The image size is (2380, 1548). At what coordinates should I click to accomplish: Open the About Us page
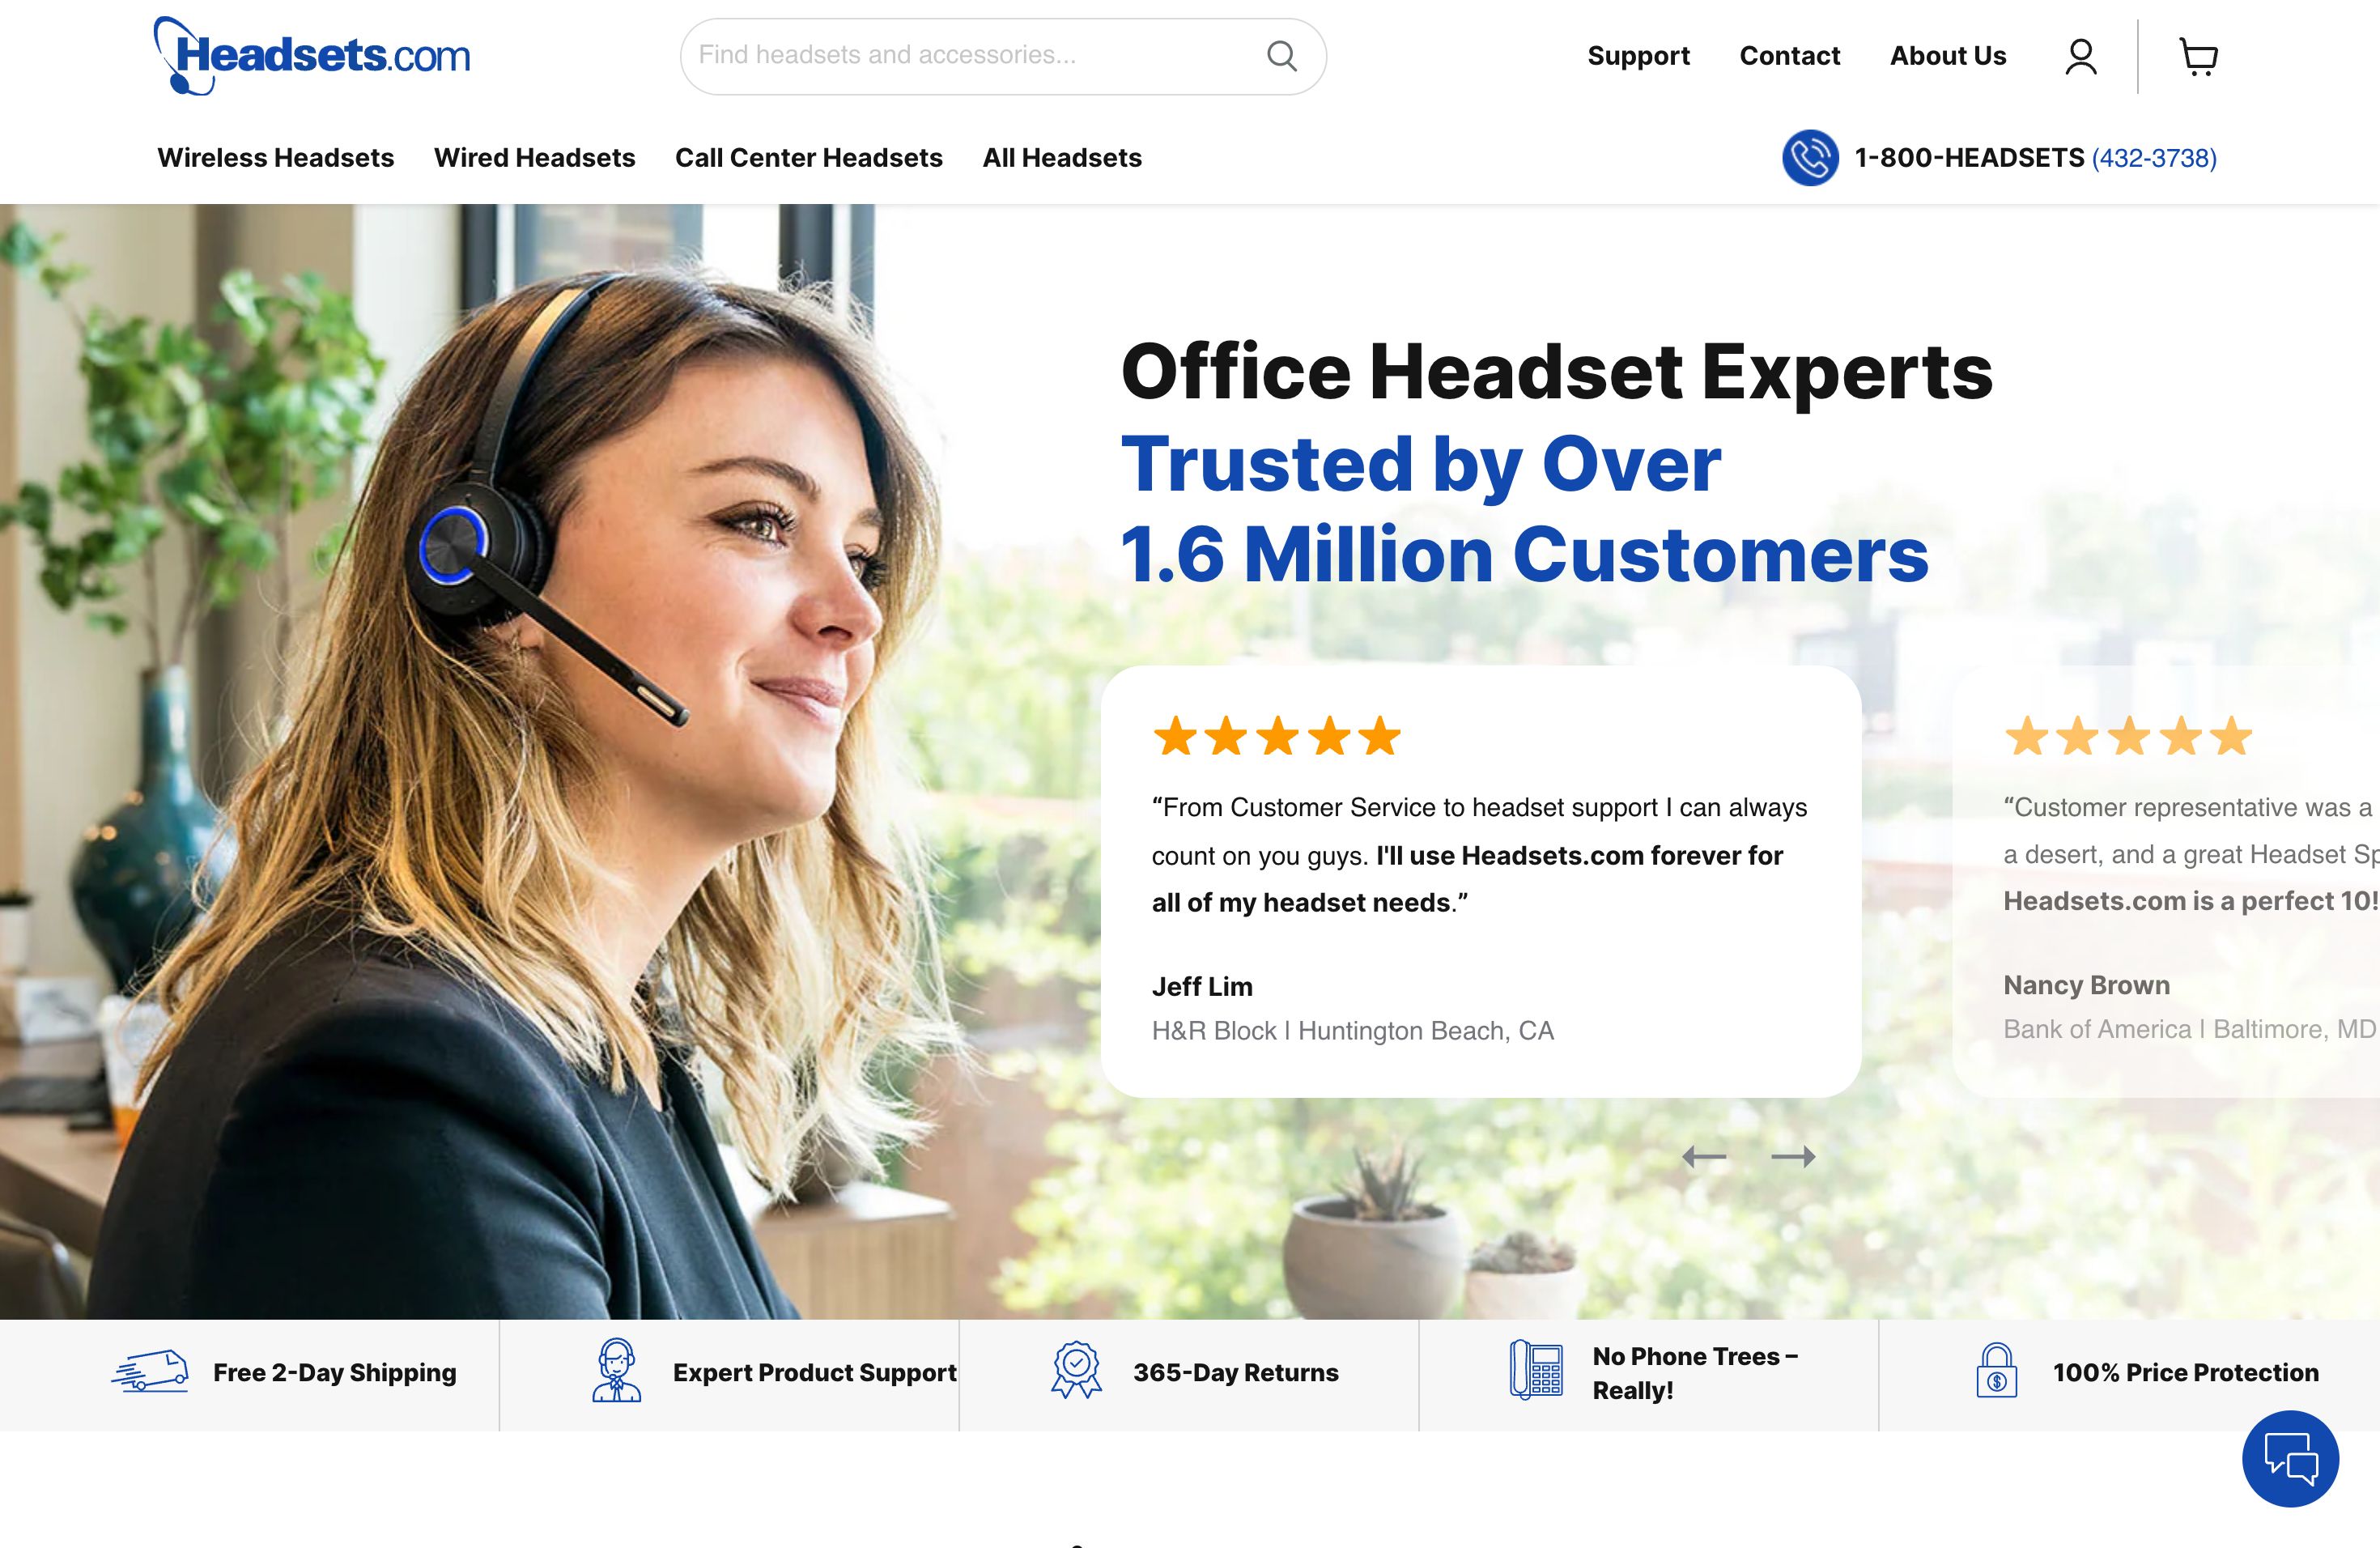coord(1946,56)
